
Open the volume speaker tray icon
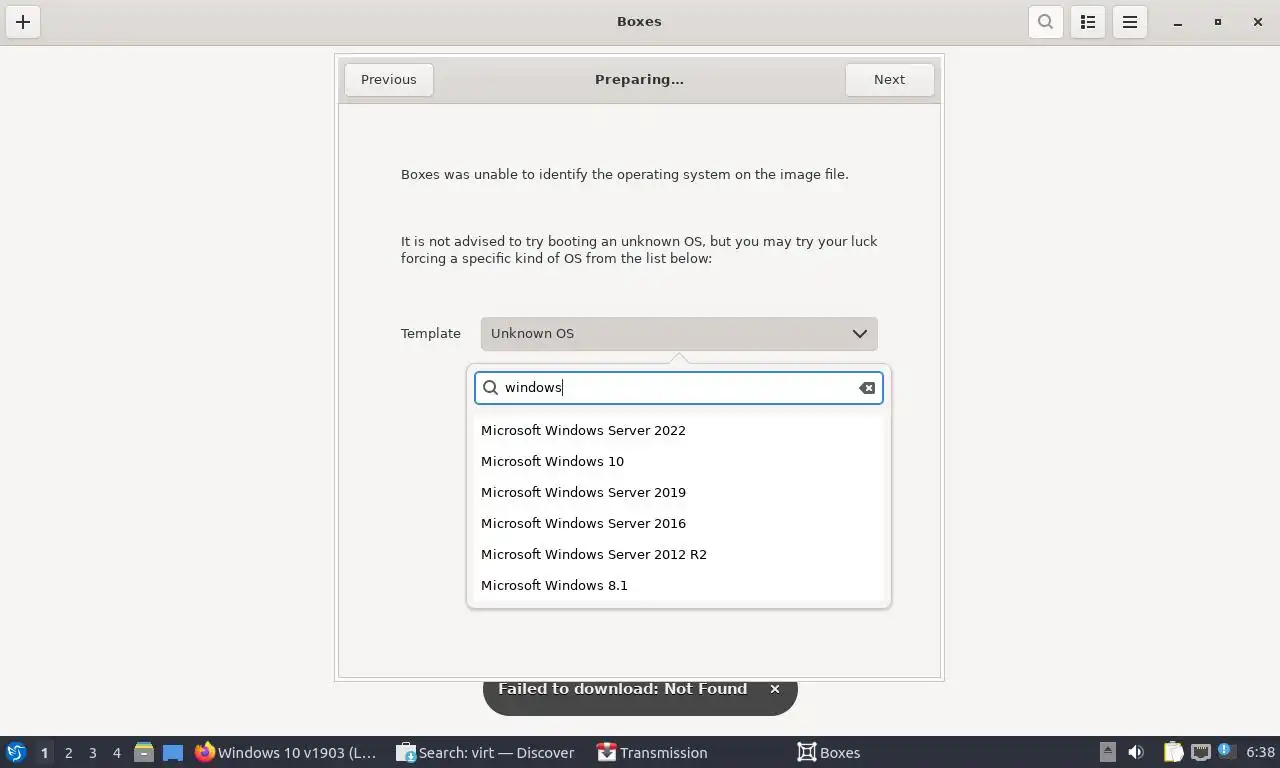pos(1136,753)
